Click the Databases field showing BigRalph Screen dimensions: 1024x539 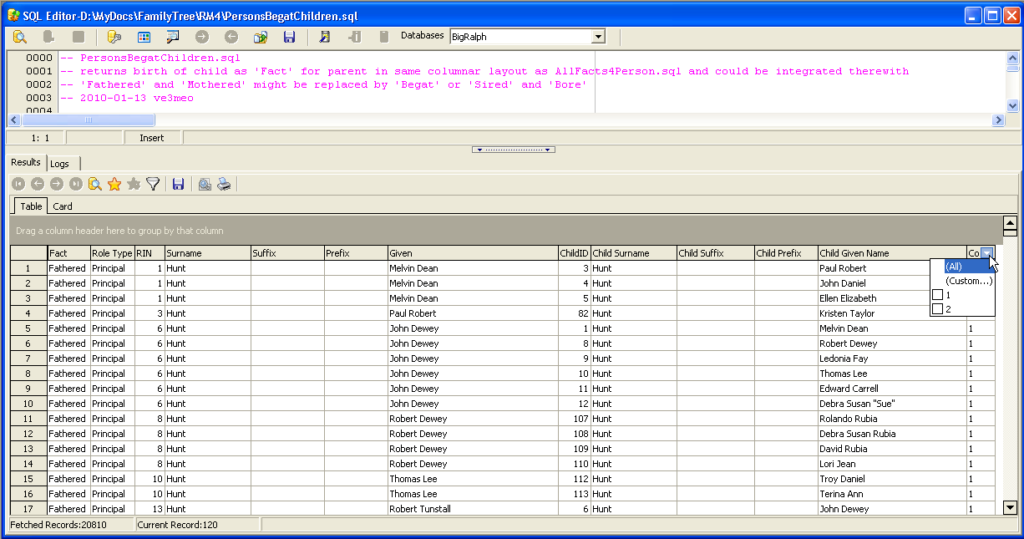520,37
